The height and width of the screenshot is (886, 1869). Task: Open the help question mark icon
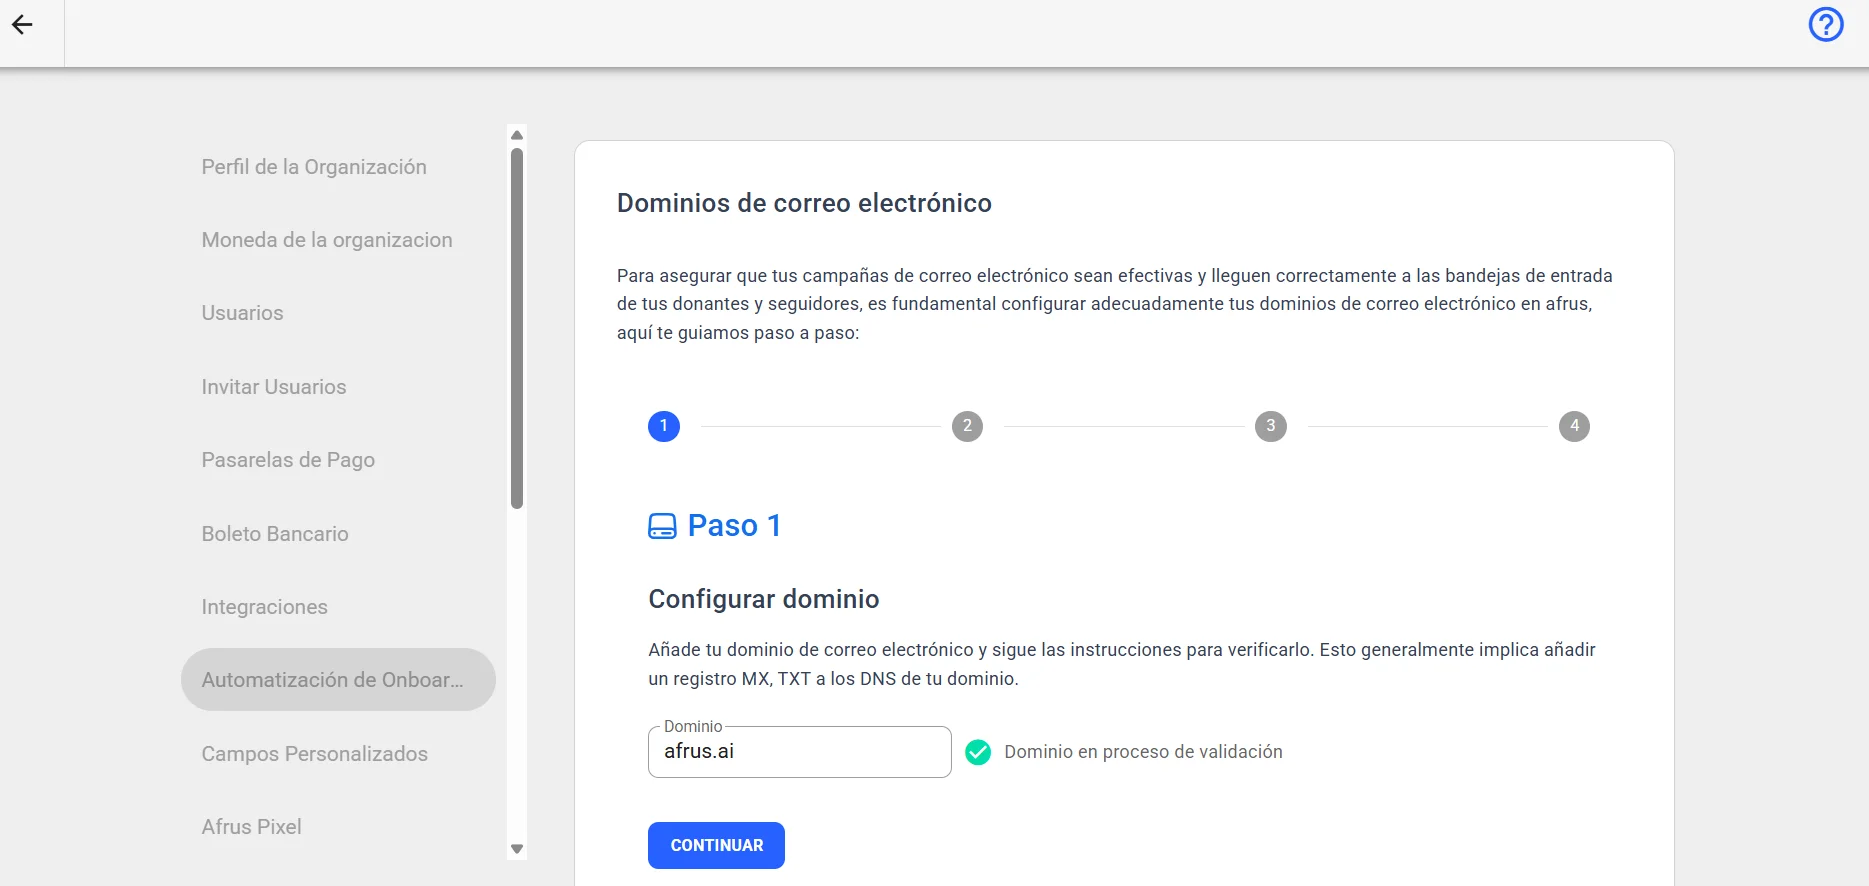point(1826,24)
